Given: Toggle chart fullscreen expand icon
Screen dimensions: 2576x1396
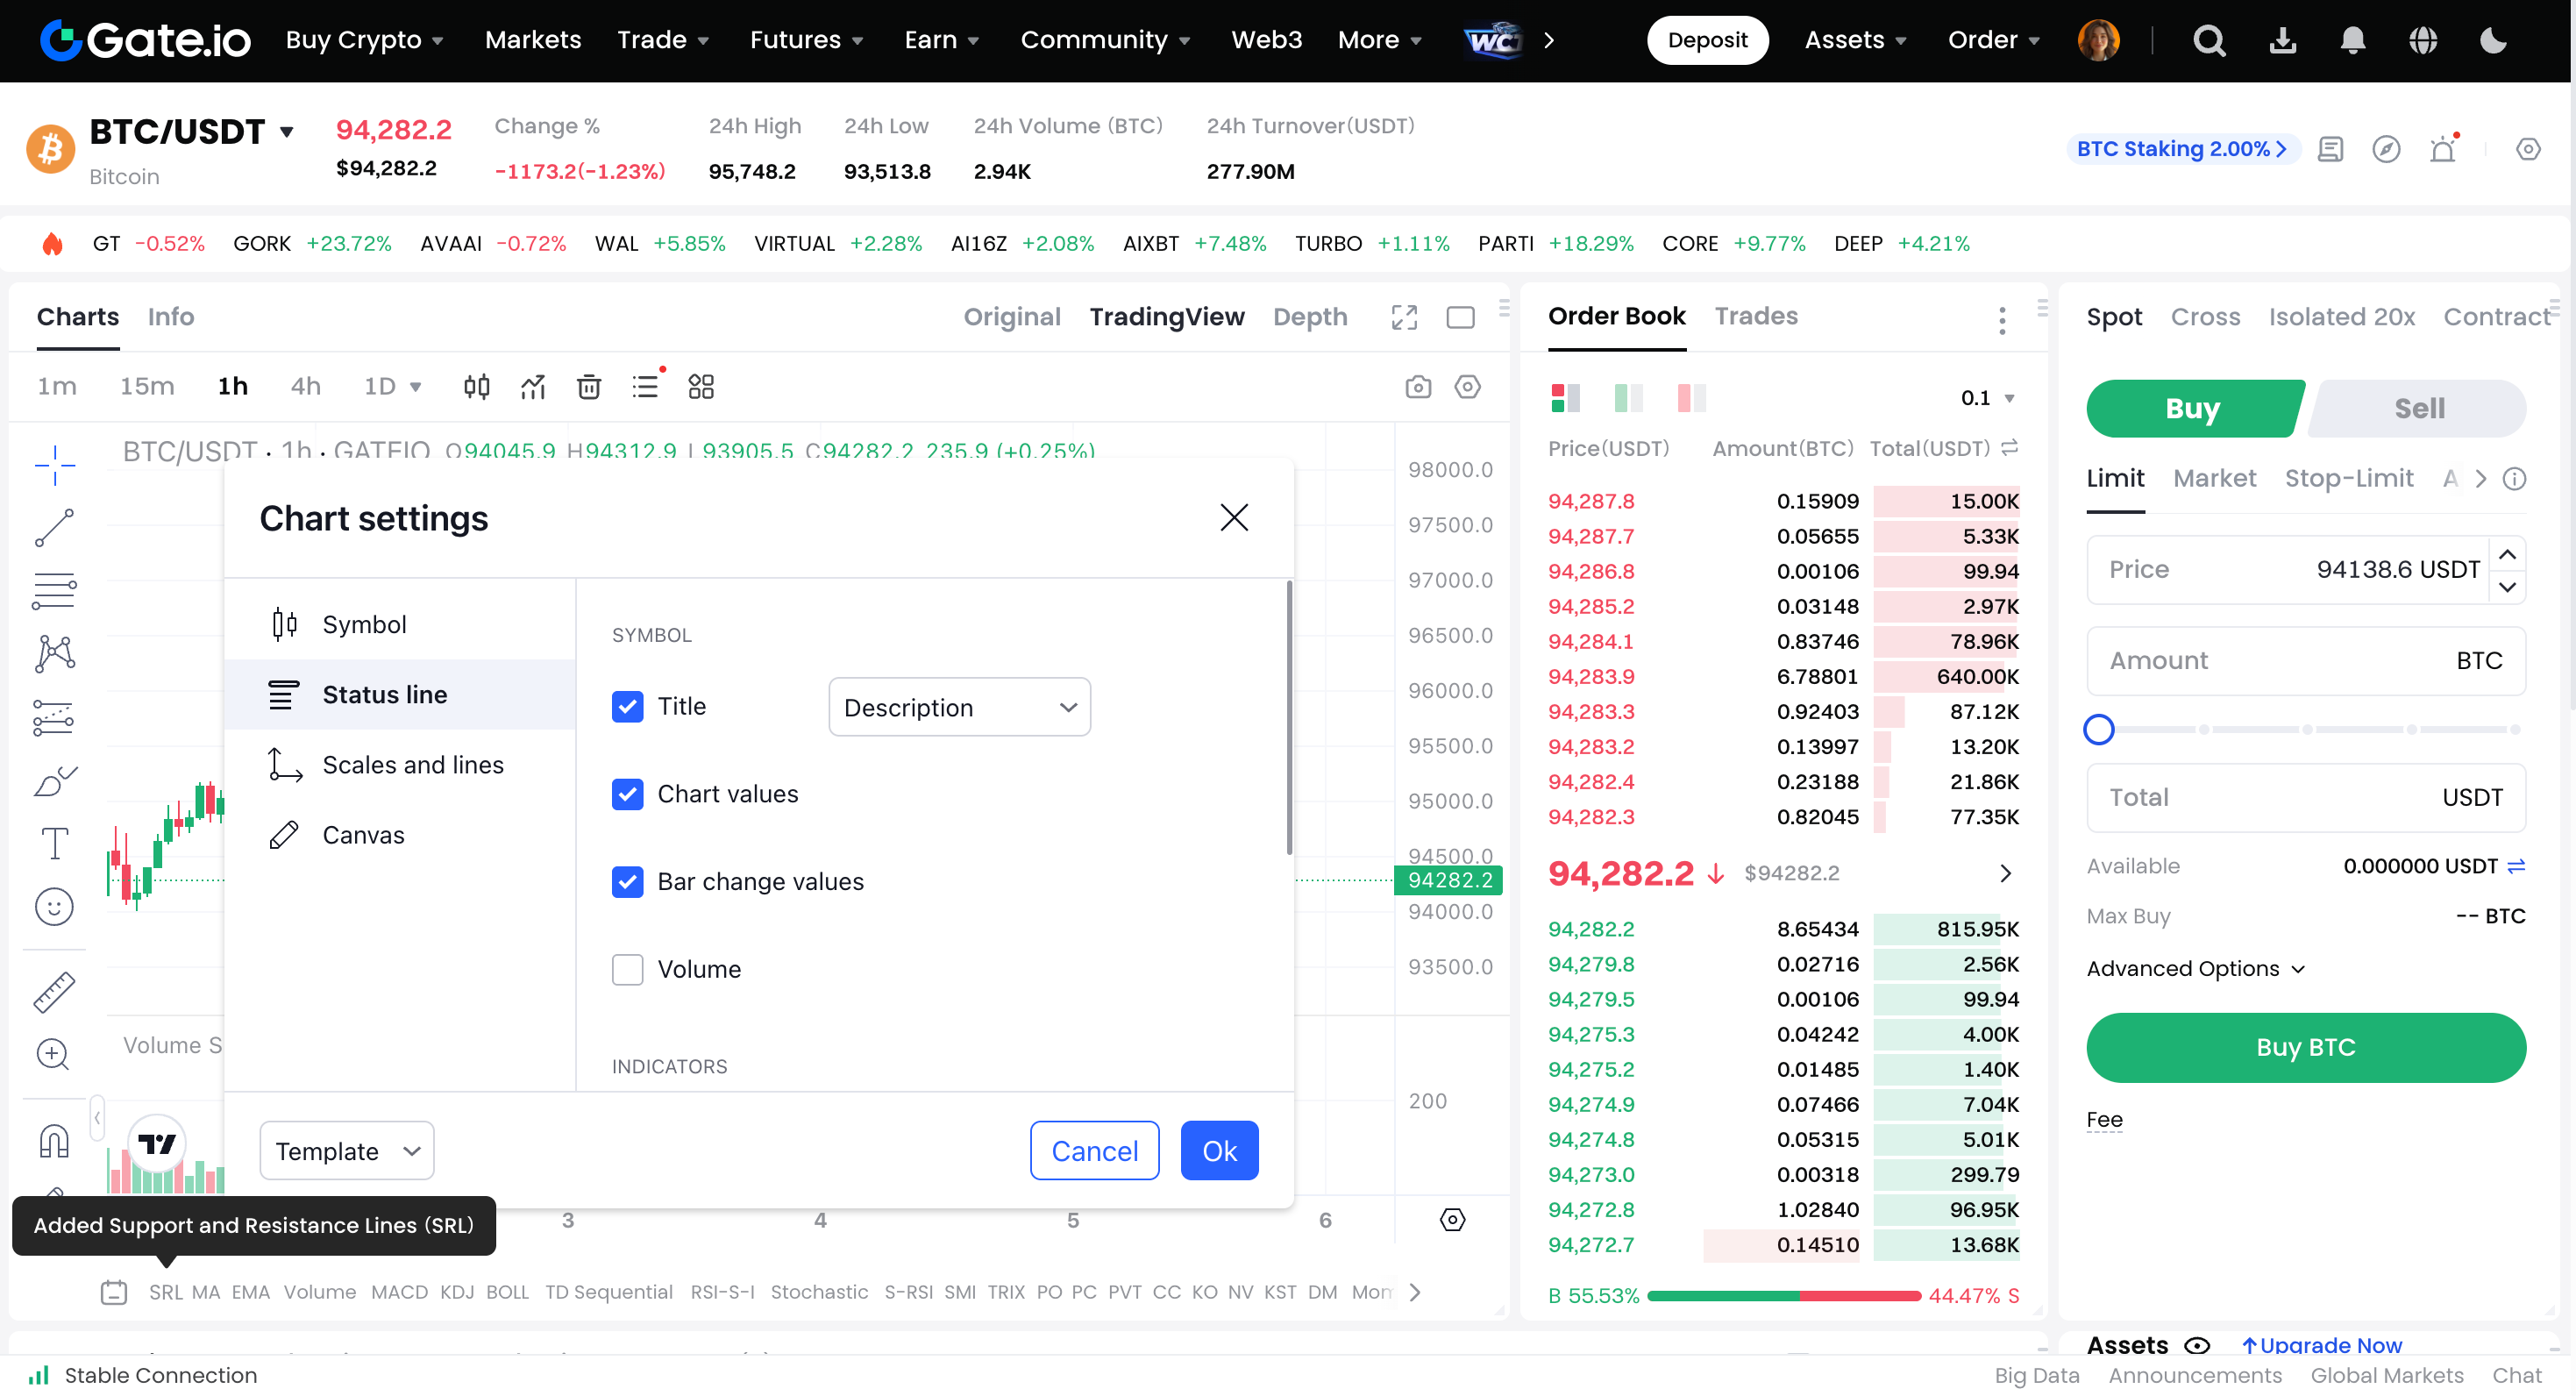Looking at the screenshot, I should point(1404,317).
